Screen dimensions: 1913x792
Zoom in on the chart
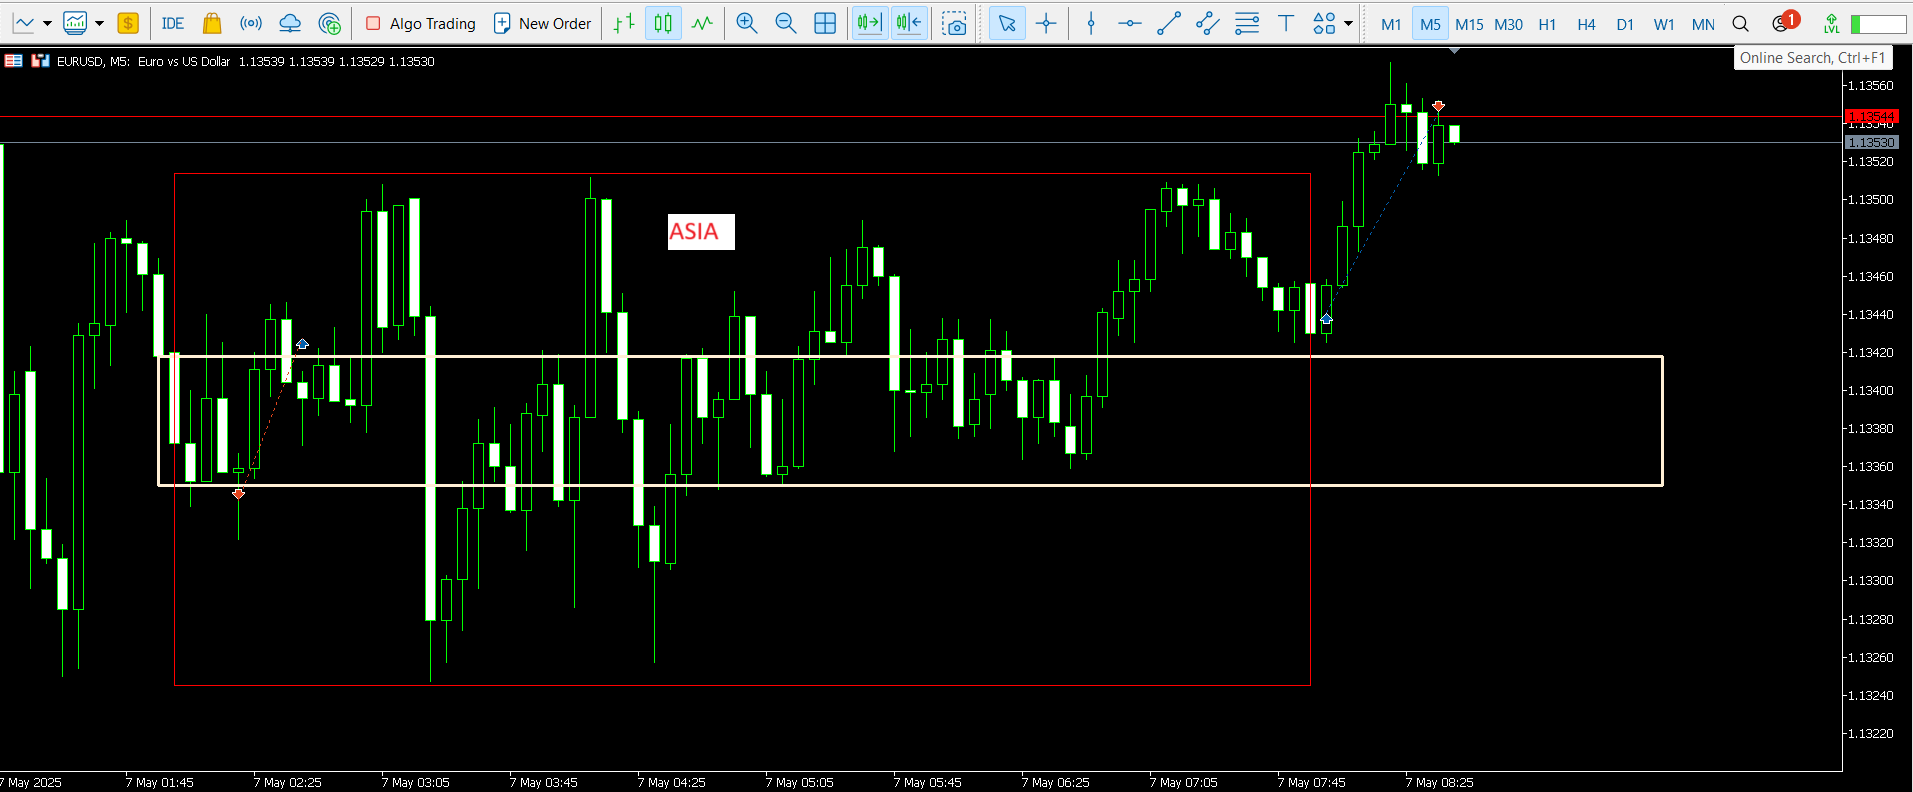click(x=746, y=23)
